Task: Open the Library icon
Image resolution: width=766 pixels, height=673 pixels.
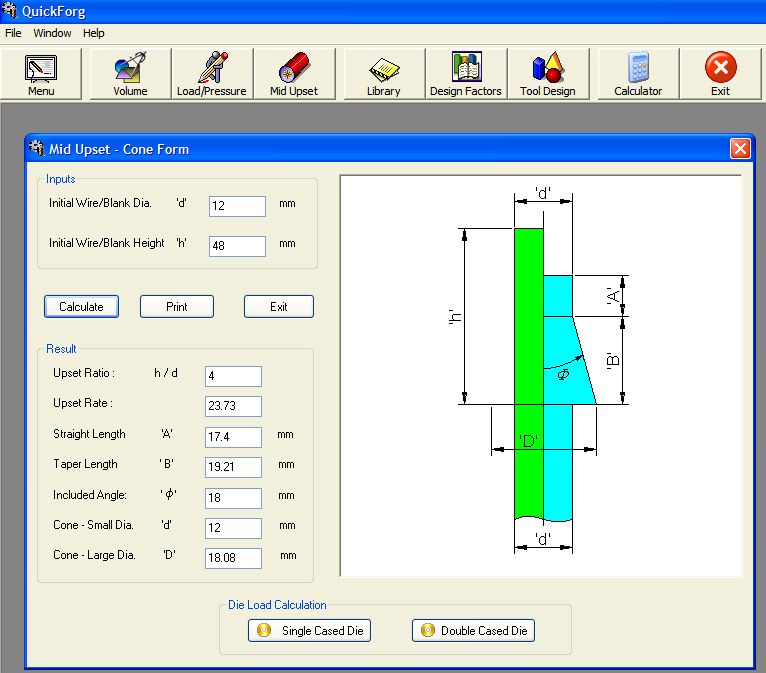Action: coord(383,74)
